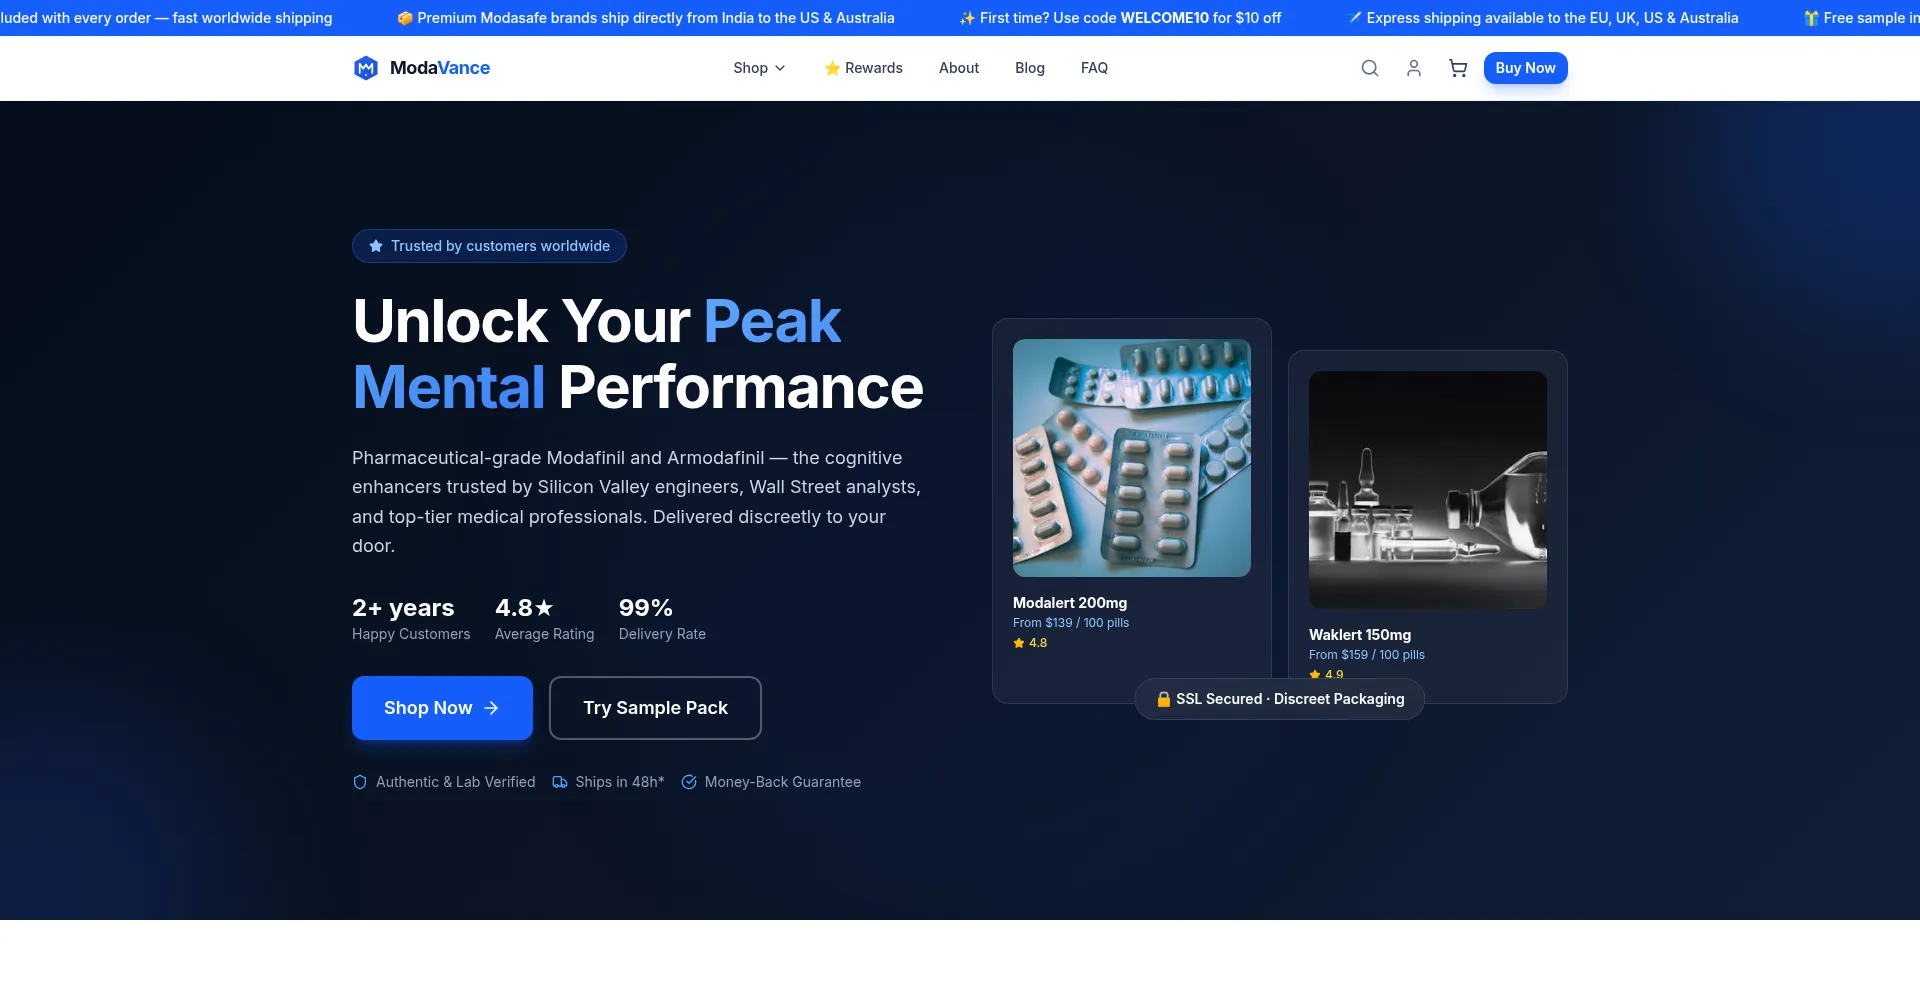Click SSL Secured Discreet Packaging badge
1920x993 pixels.
pos(1280,699)
